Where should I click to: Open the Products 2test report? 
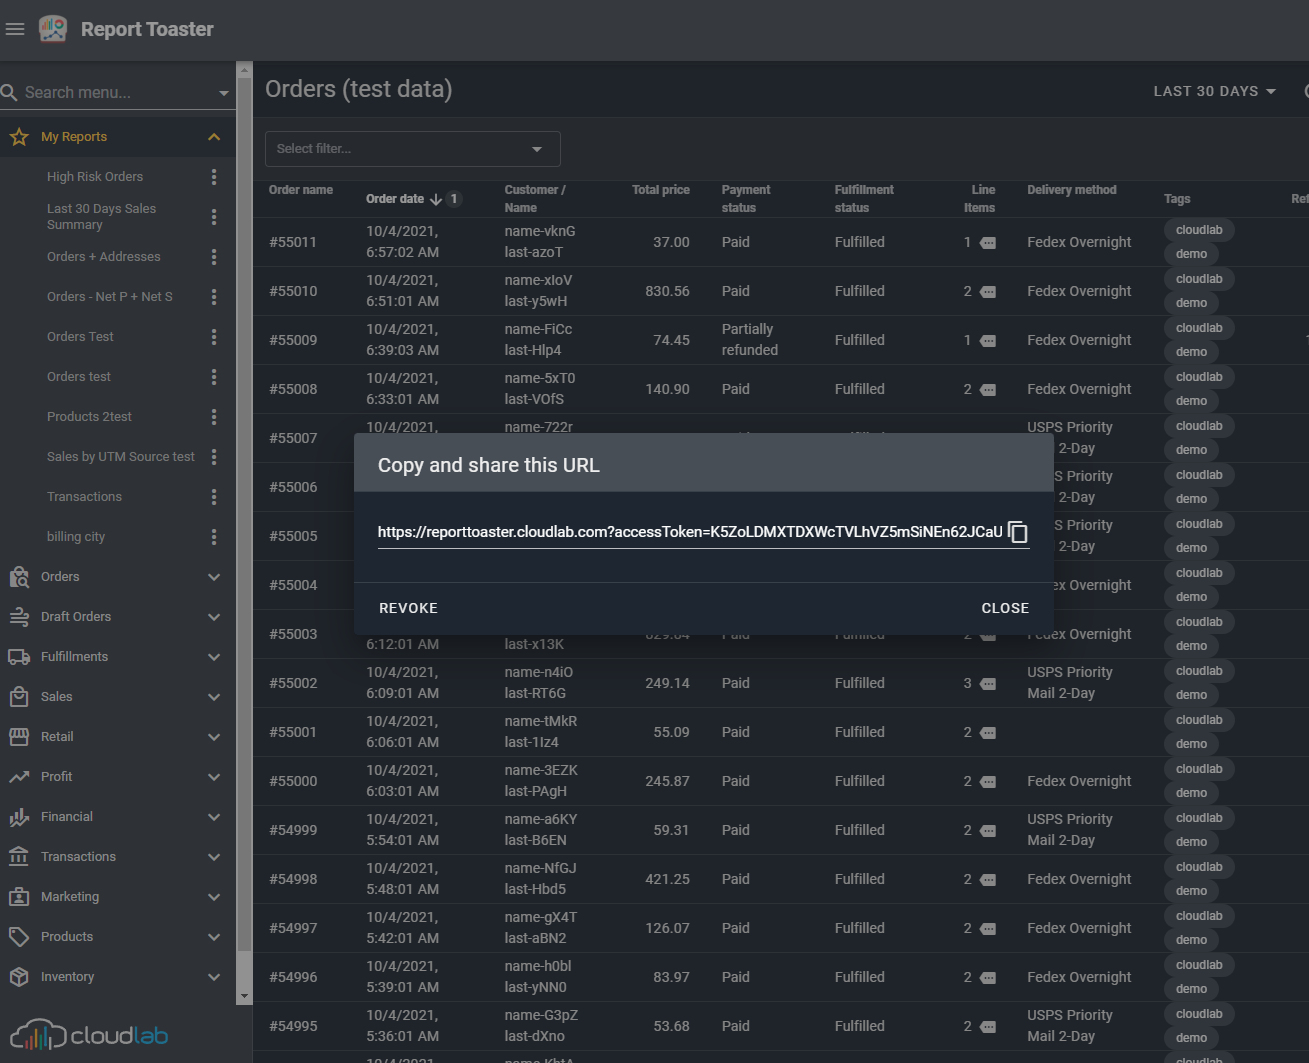click(89, 417)
